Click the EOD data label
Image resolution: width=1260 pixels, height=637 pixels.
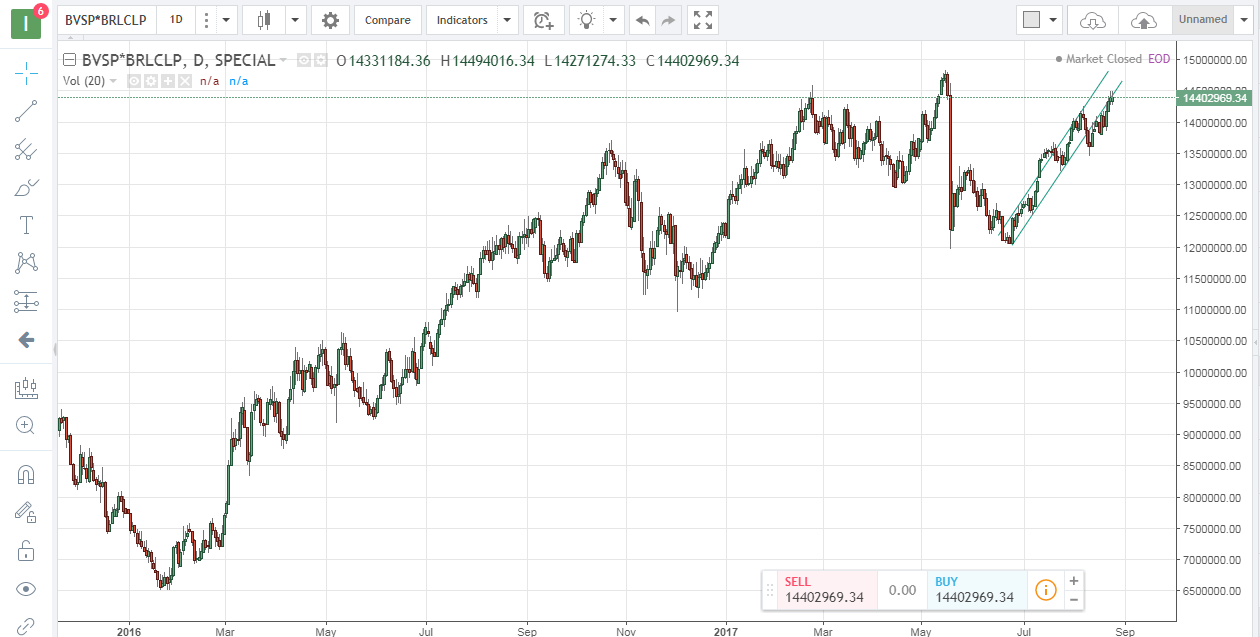click(1159, 59)
